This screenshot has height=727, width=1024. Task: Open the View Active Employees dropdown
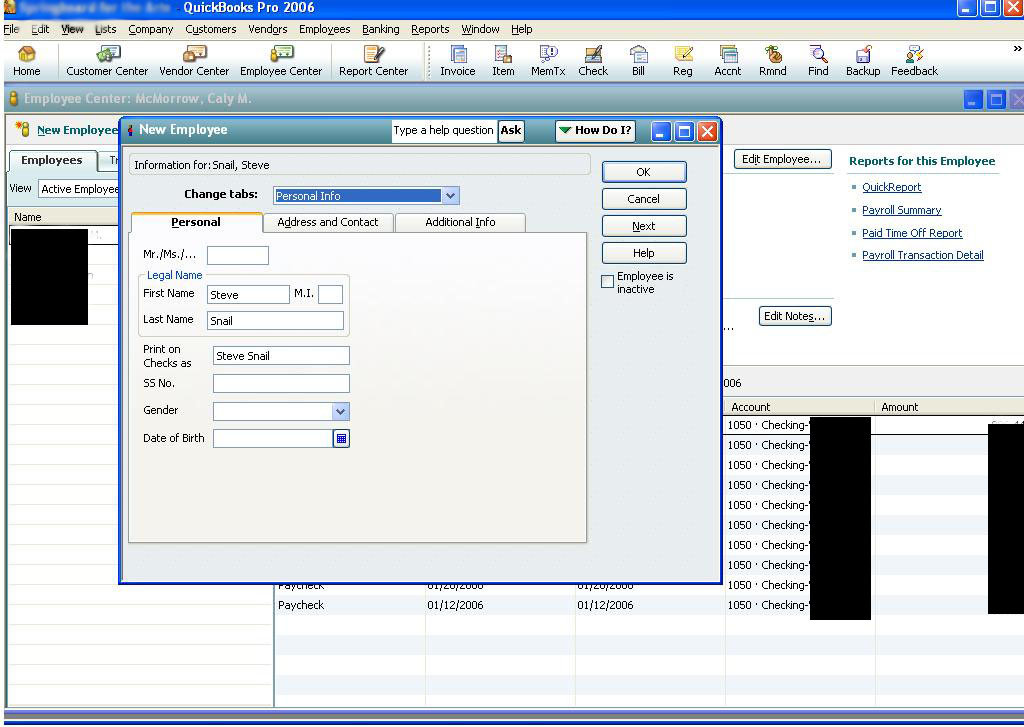tap(79, 189)
